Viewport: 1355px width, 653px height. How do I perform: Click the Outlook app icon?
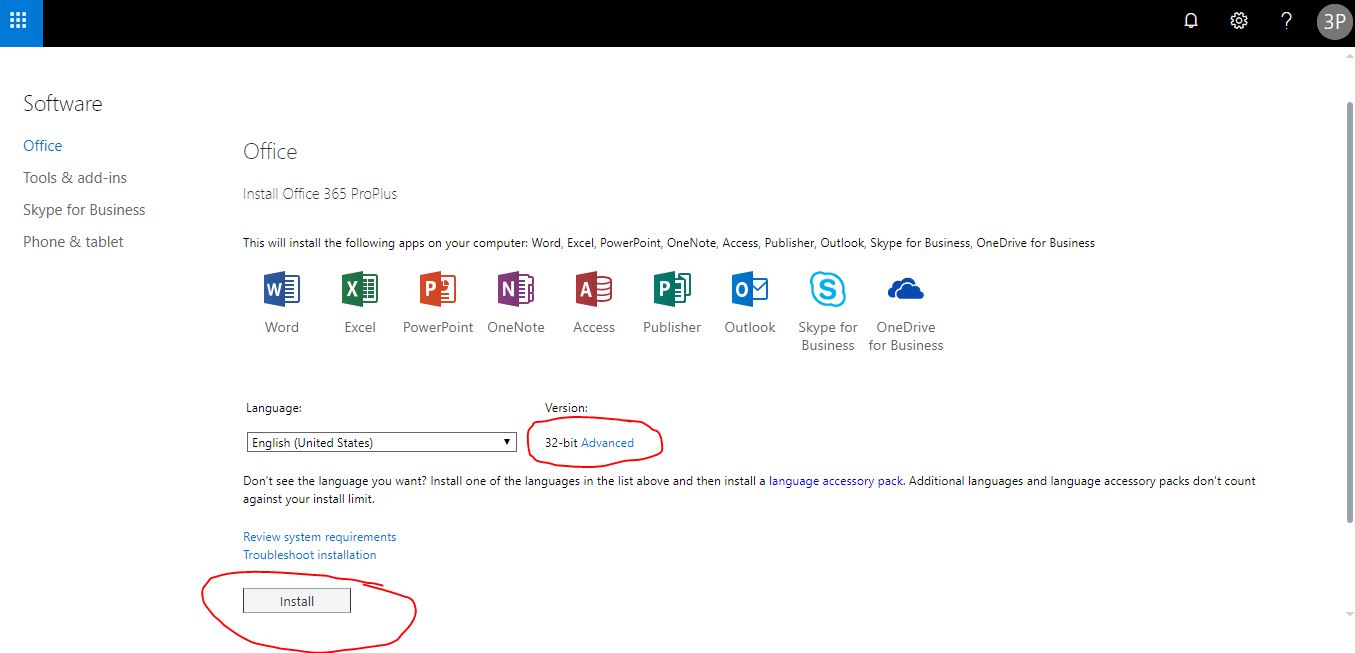click(749, 290)
